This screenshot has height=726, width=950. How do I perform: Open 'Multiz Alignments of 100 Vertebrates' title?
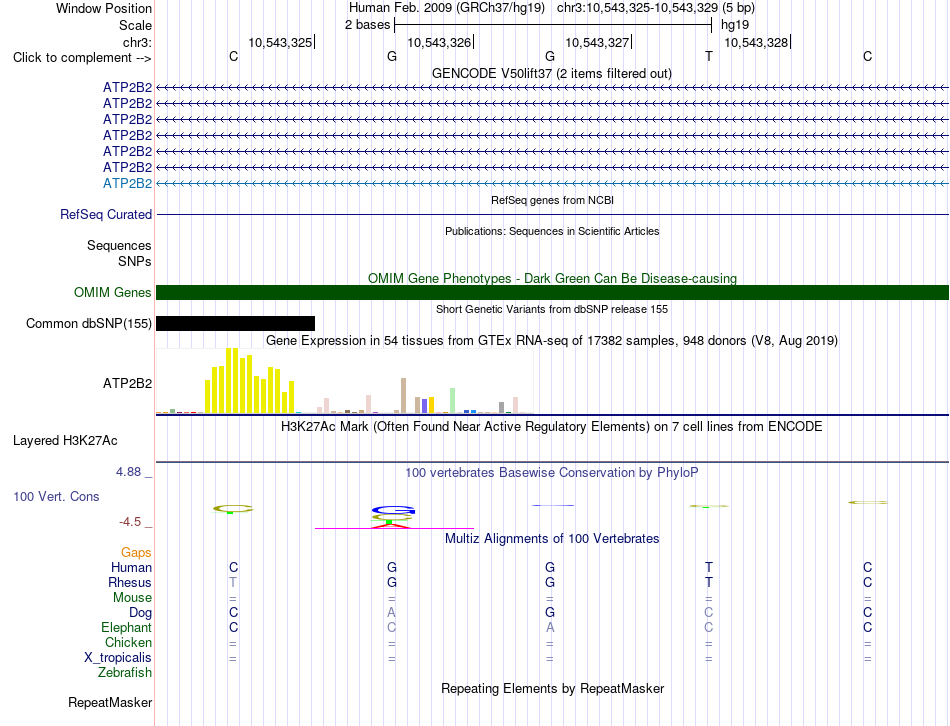point(552,538)
